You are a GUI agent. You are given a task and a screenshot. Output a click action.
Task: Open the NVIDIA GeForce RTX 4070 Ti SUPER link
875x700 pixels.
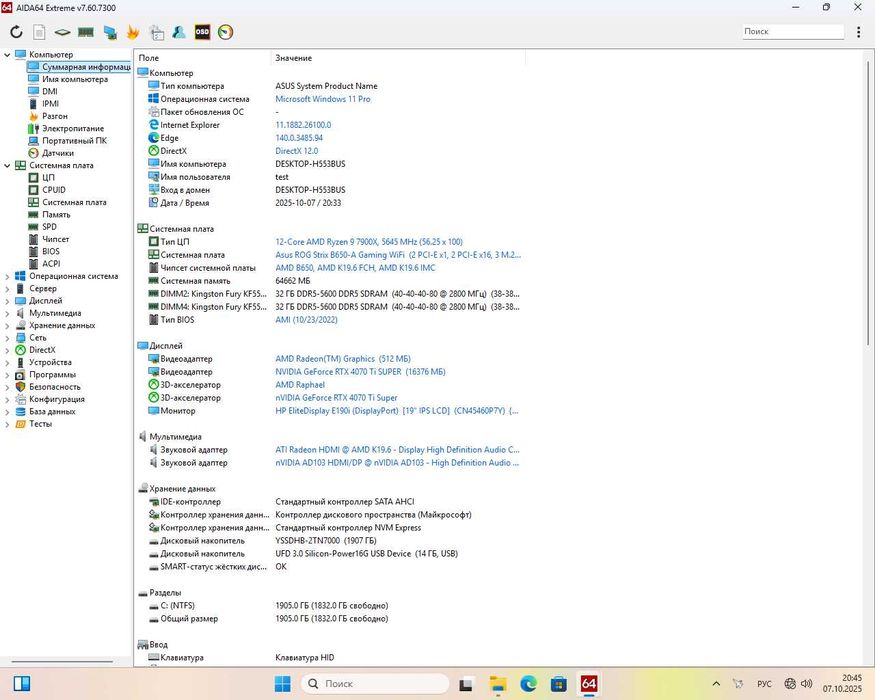[360, 372]
